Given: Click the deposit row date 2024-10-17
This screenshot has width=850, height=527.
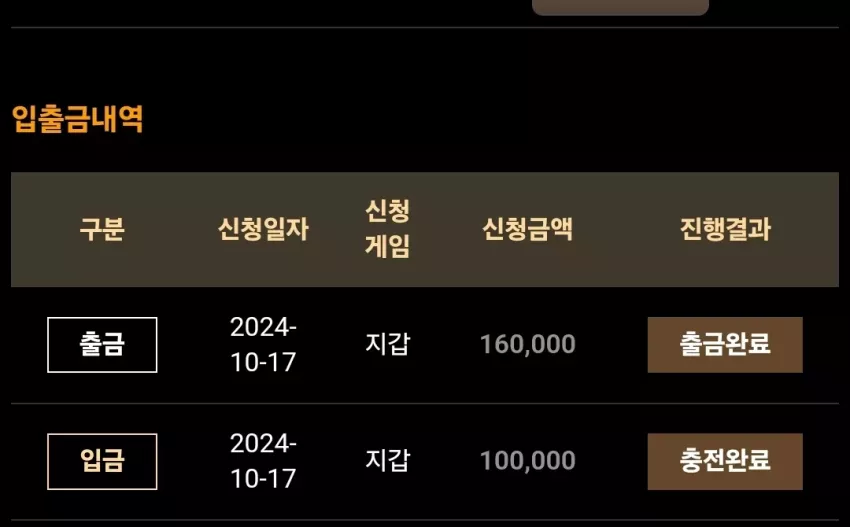Looking at the screenshot, I should (x=263, y=461).
